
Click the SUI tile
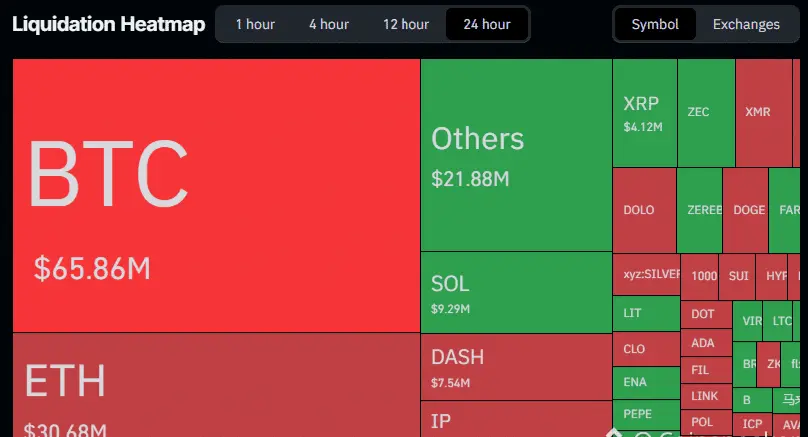tap(738, 275)
